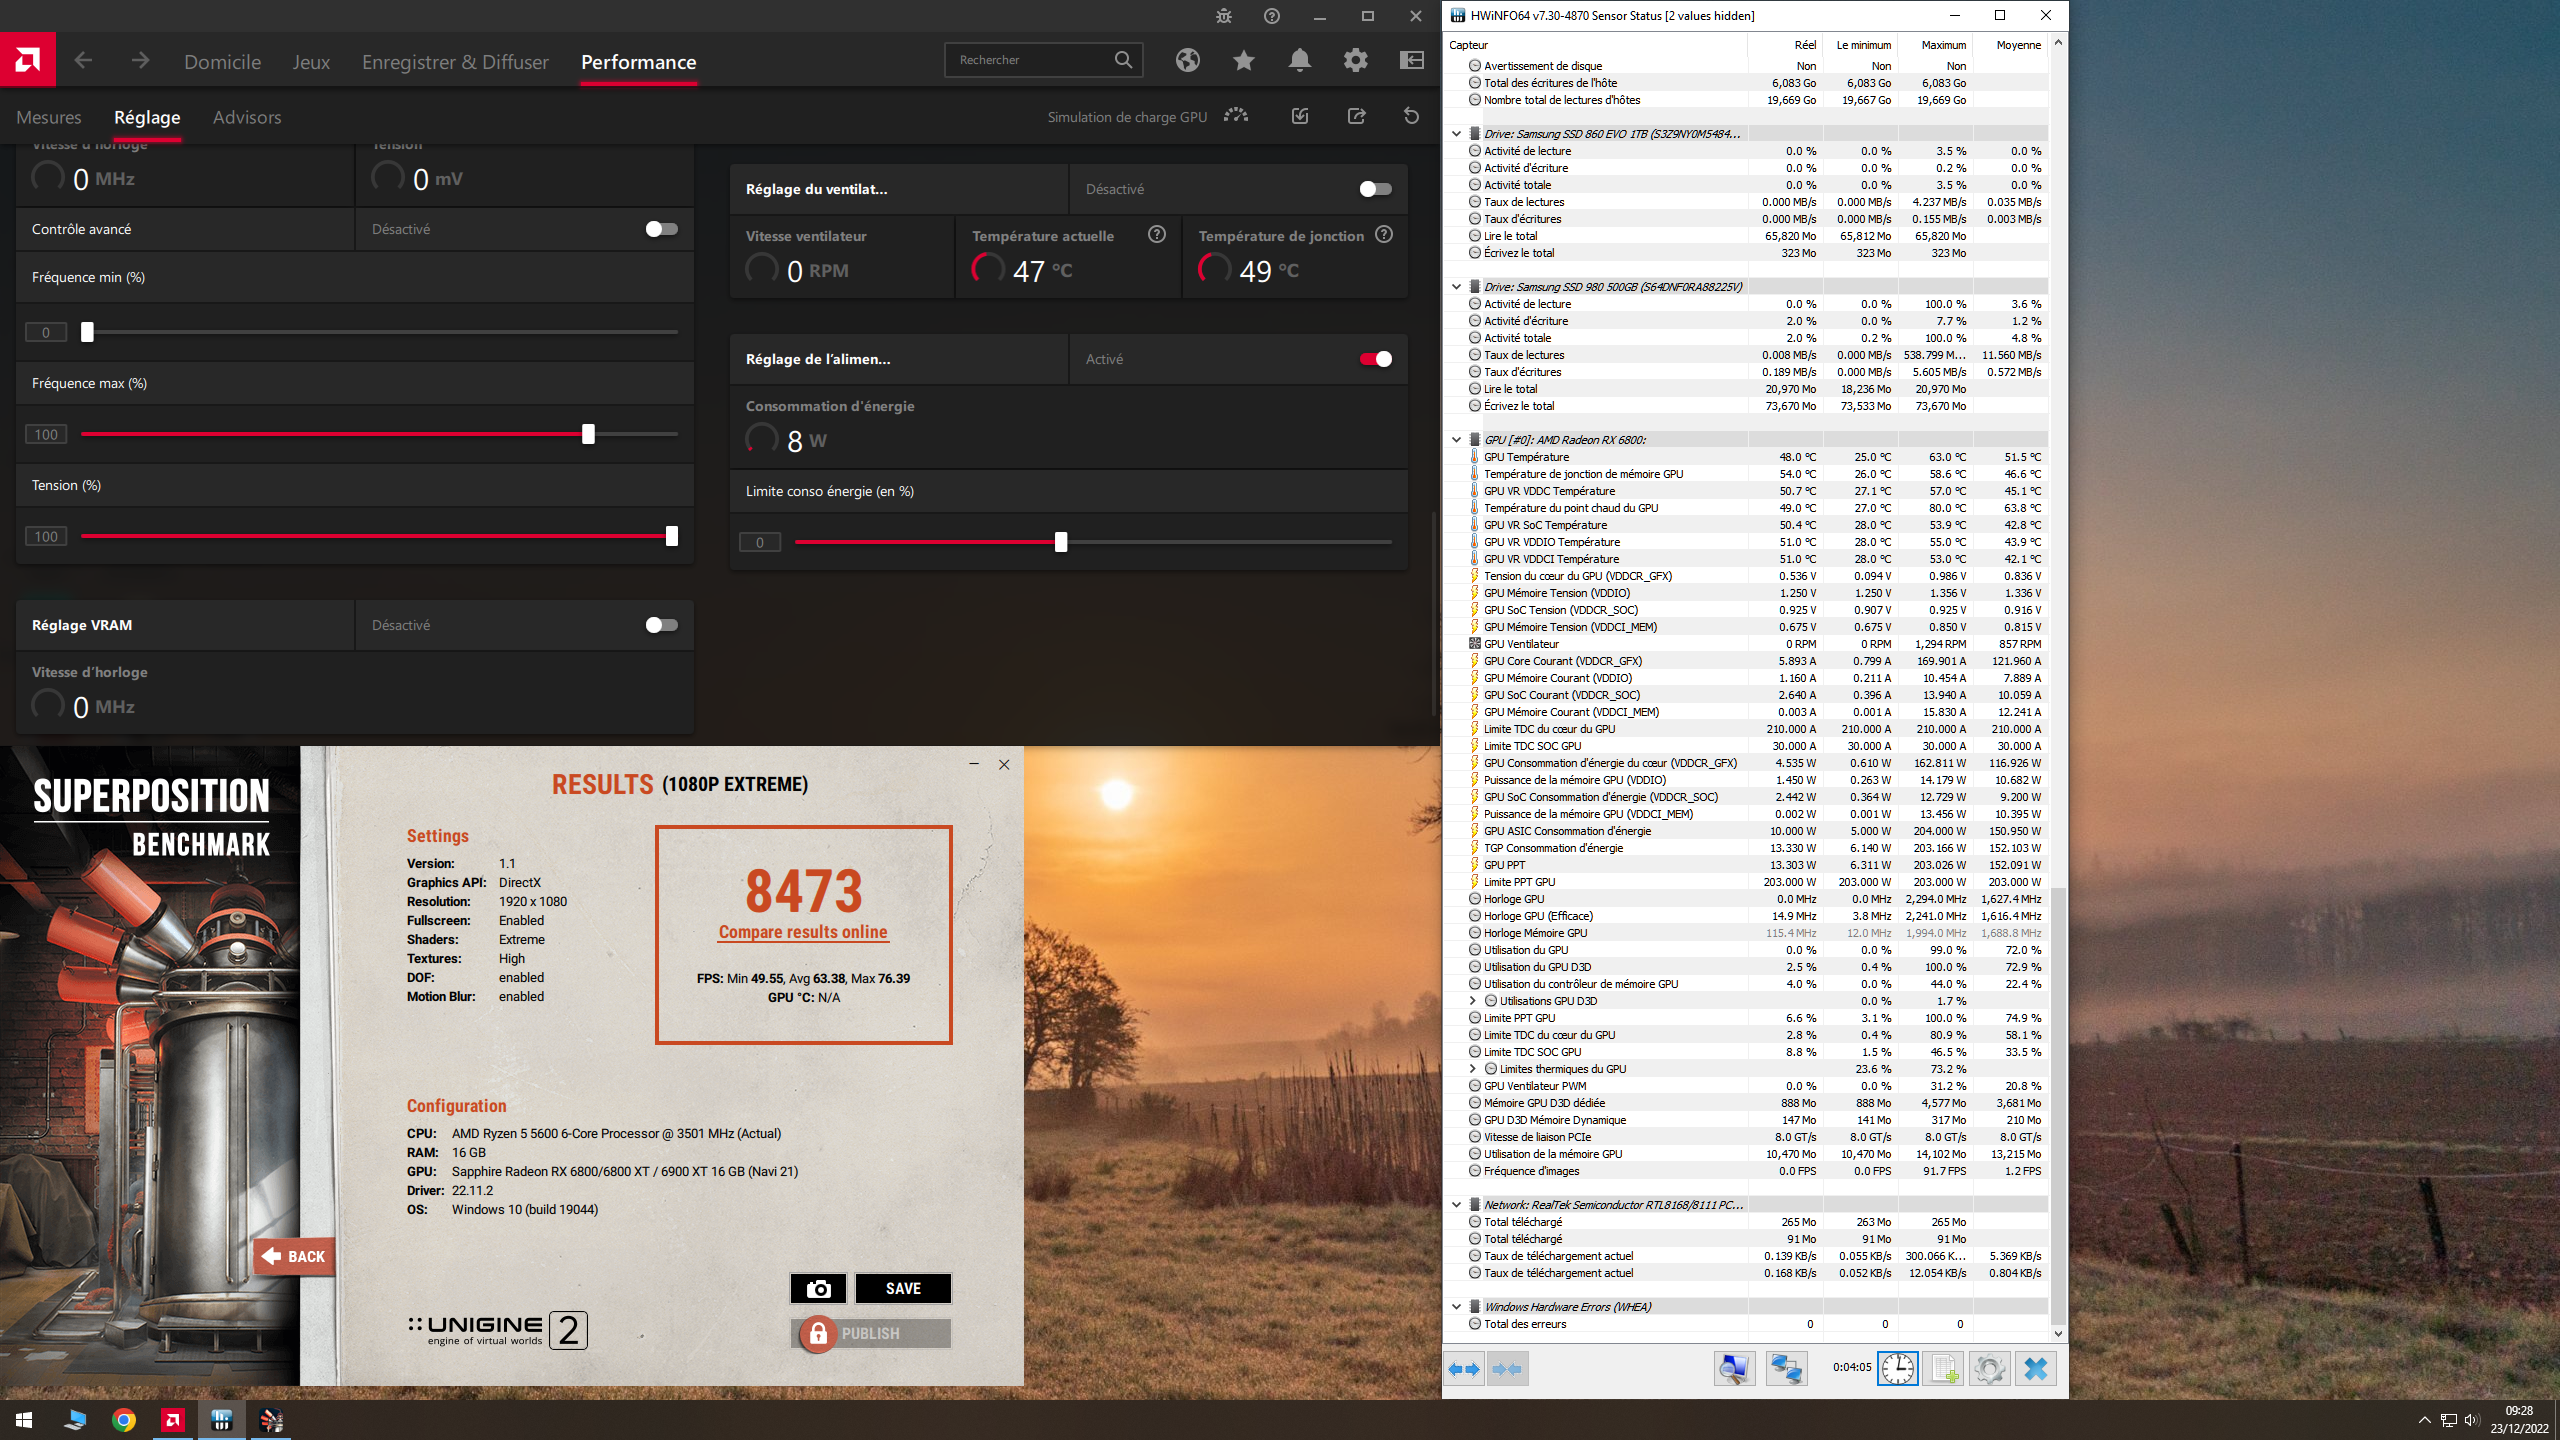The width and height of the screenshot is (2560, 1440).
Task: Start HWiNFO logging with the sheet icon
Action: [x=1943, y=1368]
